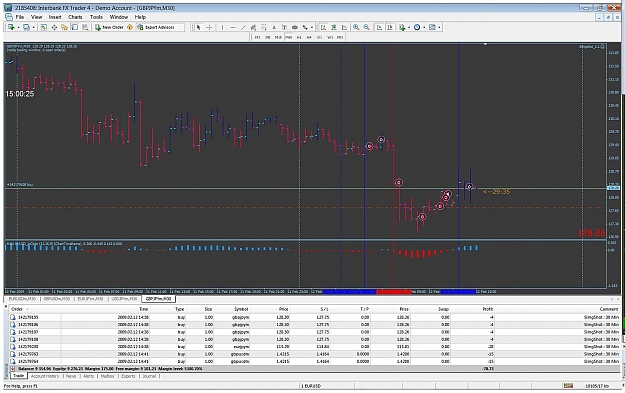Select the Vertical Line drawing tool

click(222, 27)
